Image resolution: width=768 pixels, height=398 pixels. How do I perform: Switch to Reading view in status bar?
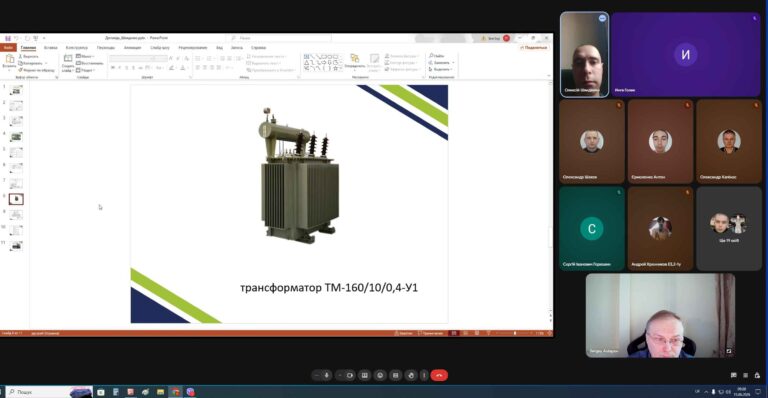coord(477,333)
